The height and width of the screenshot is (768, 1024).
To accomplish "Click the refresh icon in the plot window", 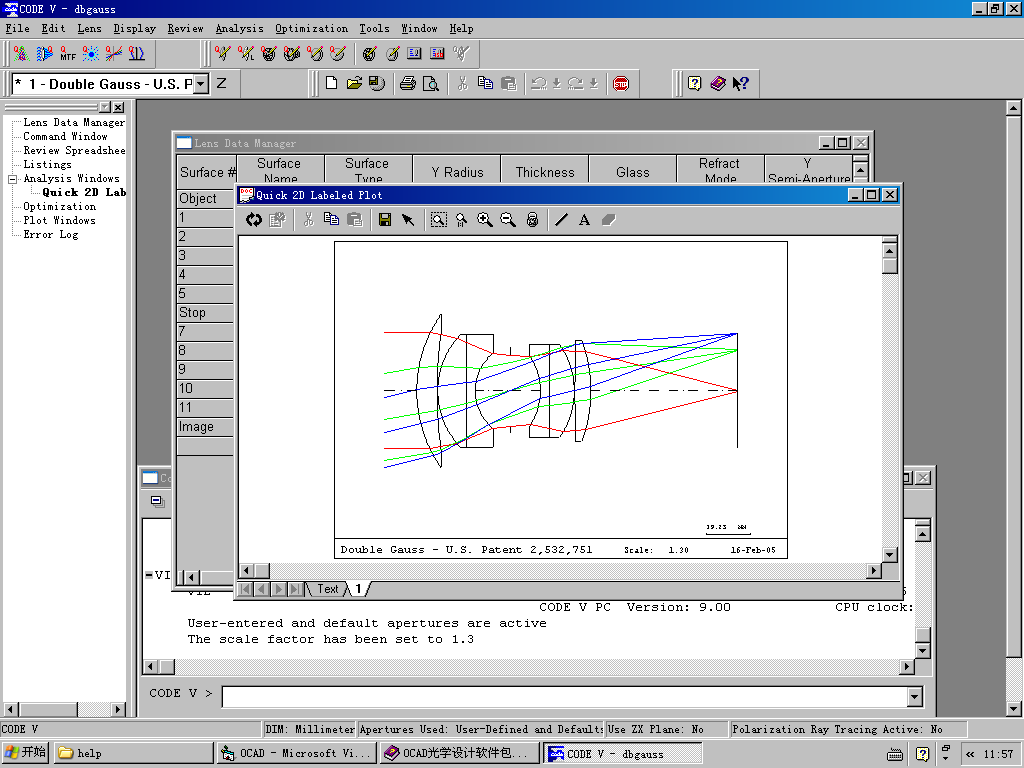I will [x=254, y=220].
